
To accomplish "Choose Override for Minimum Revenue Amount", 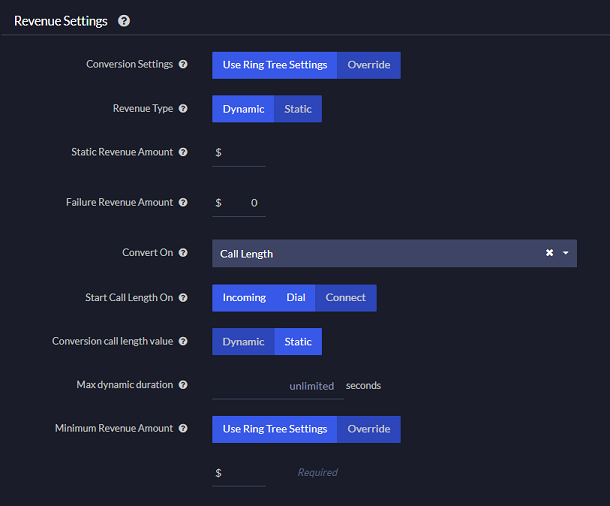I will pos(369,429).
